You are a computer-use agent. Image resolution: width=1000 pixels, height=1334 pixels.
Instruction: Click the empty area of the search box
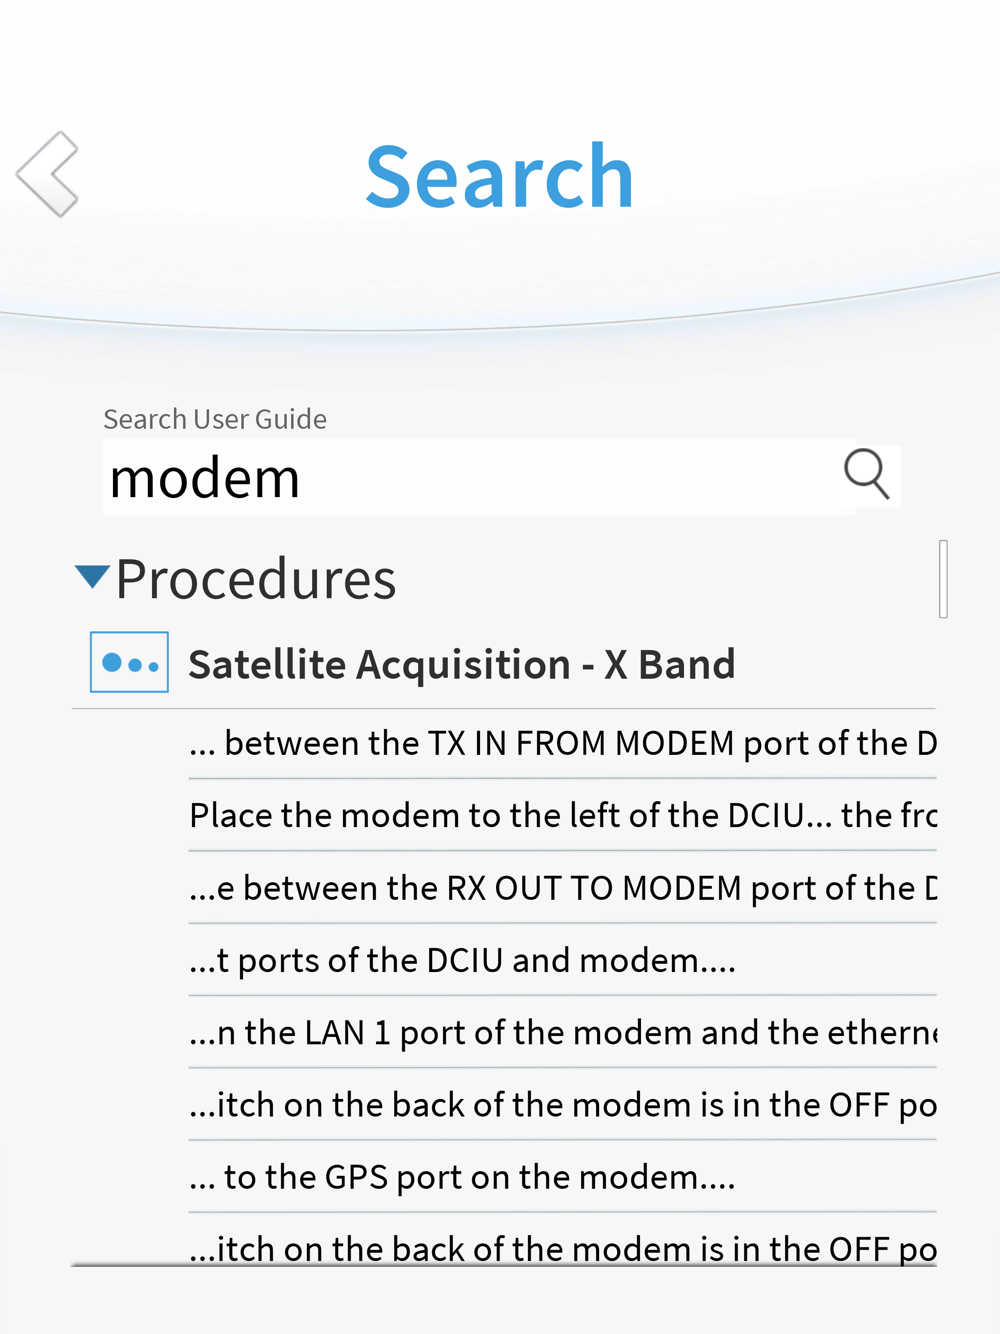(570, 477)
